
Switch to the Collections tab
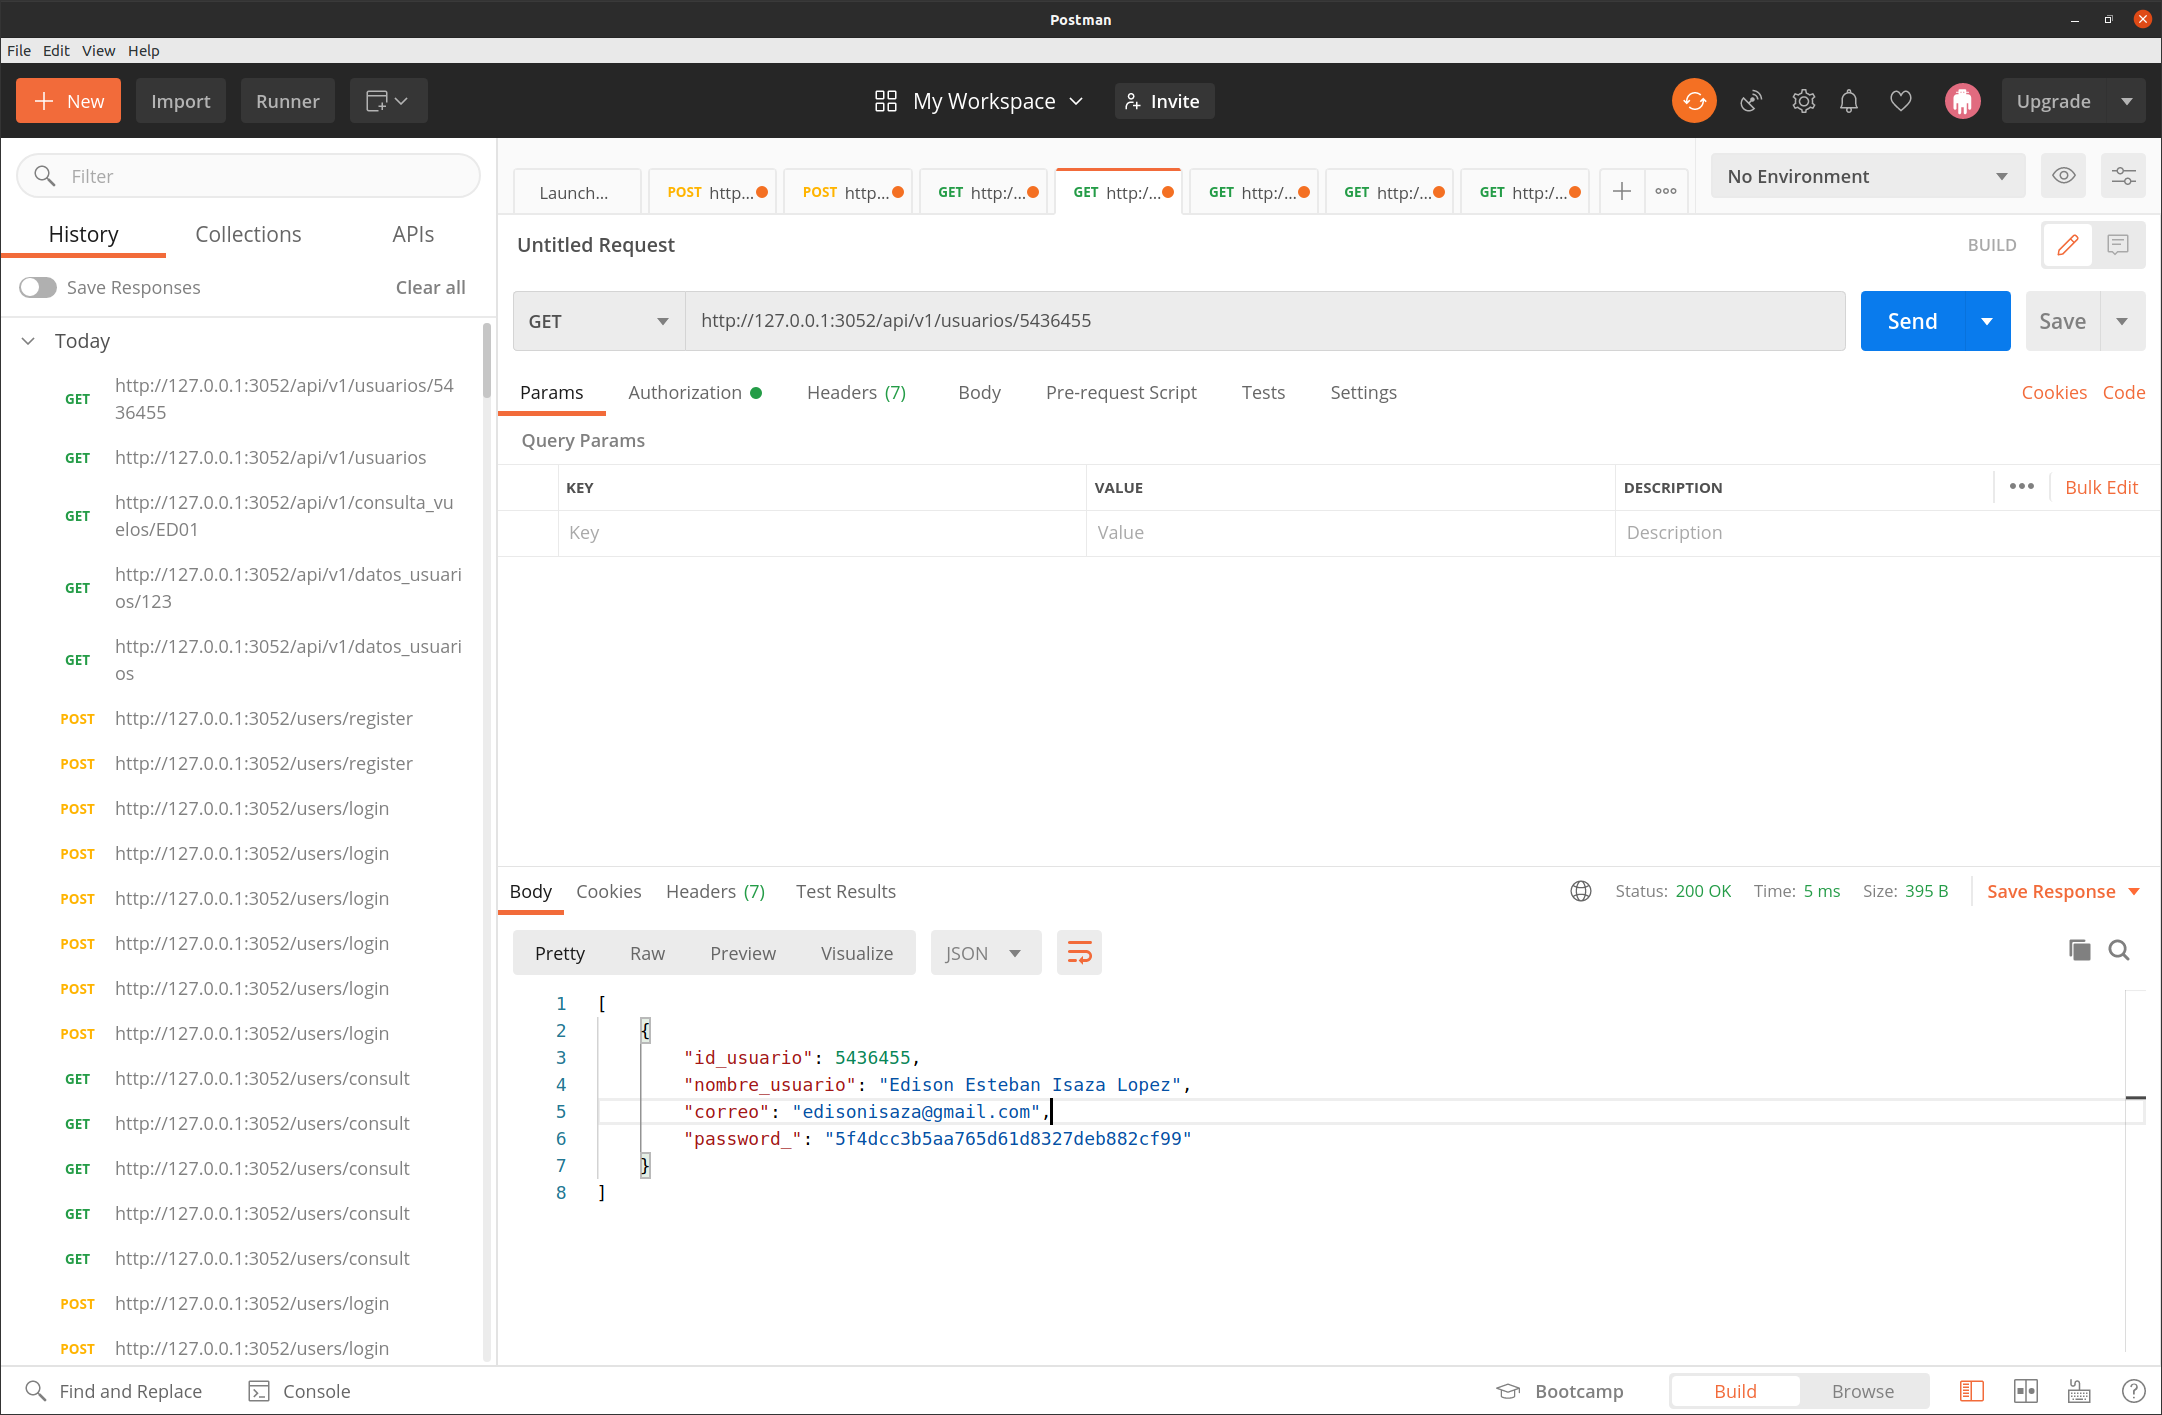pos(248,234)
